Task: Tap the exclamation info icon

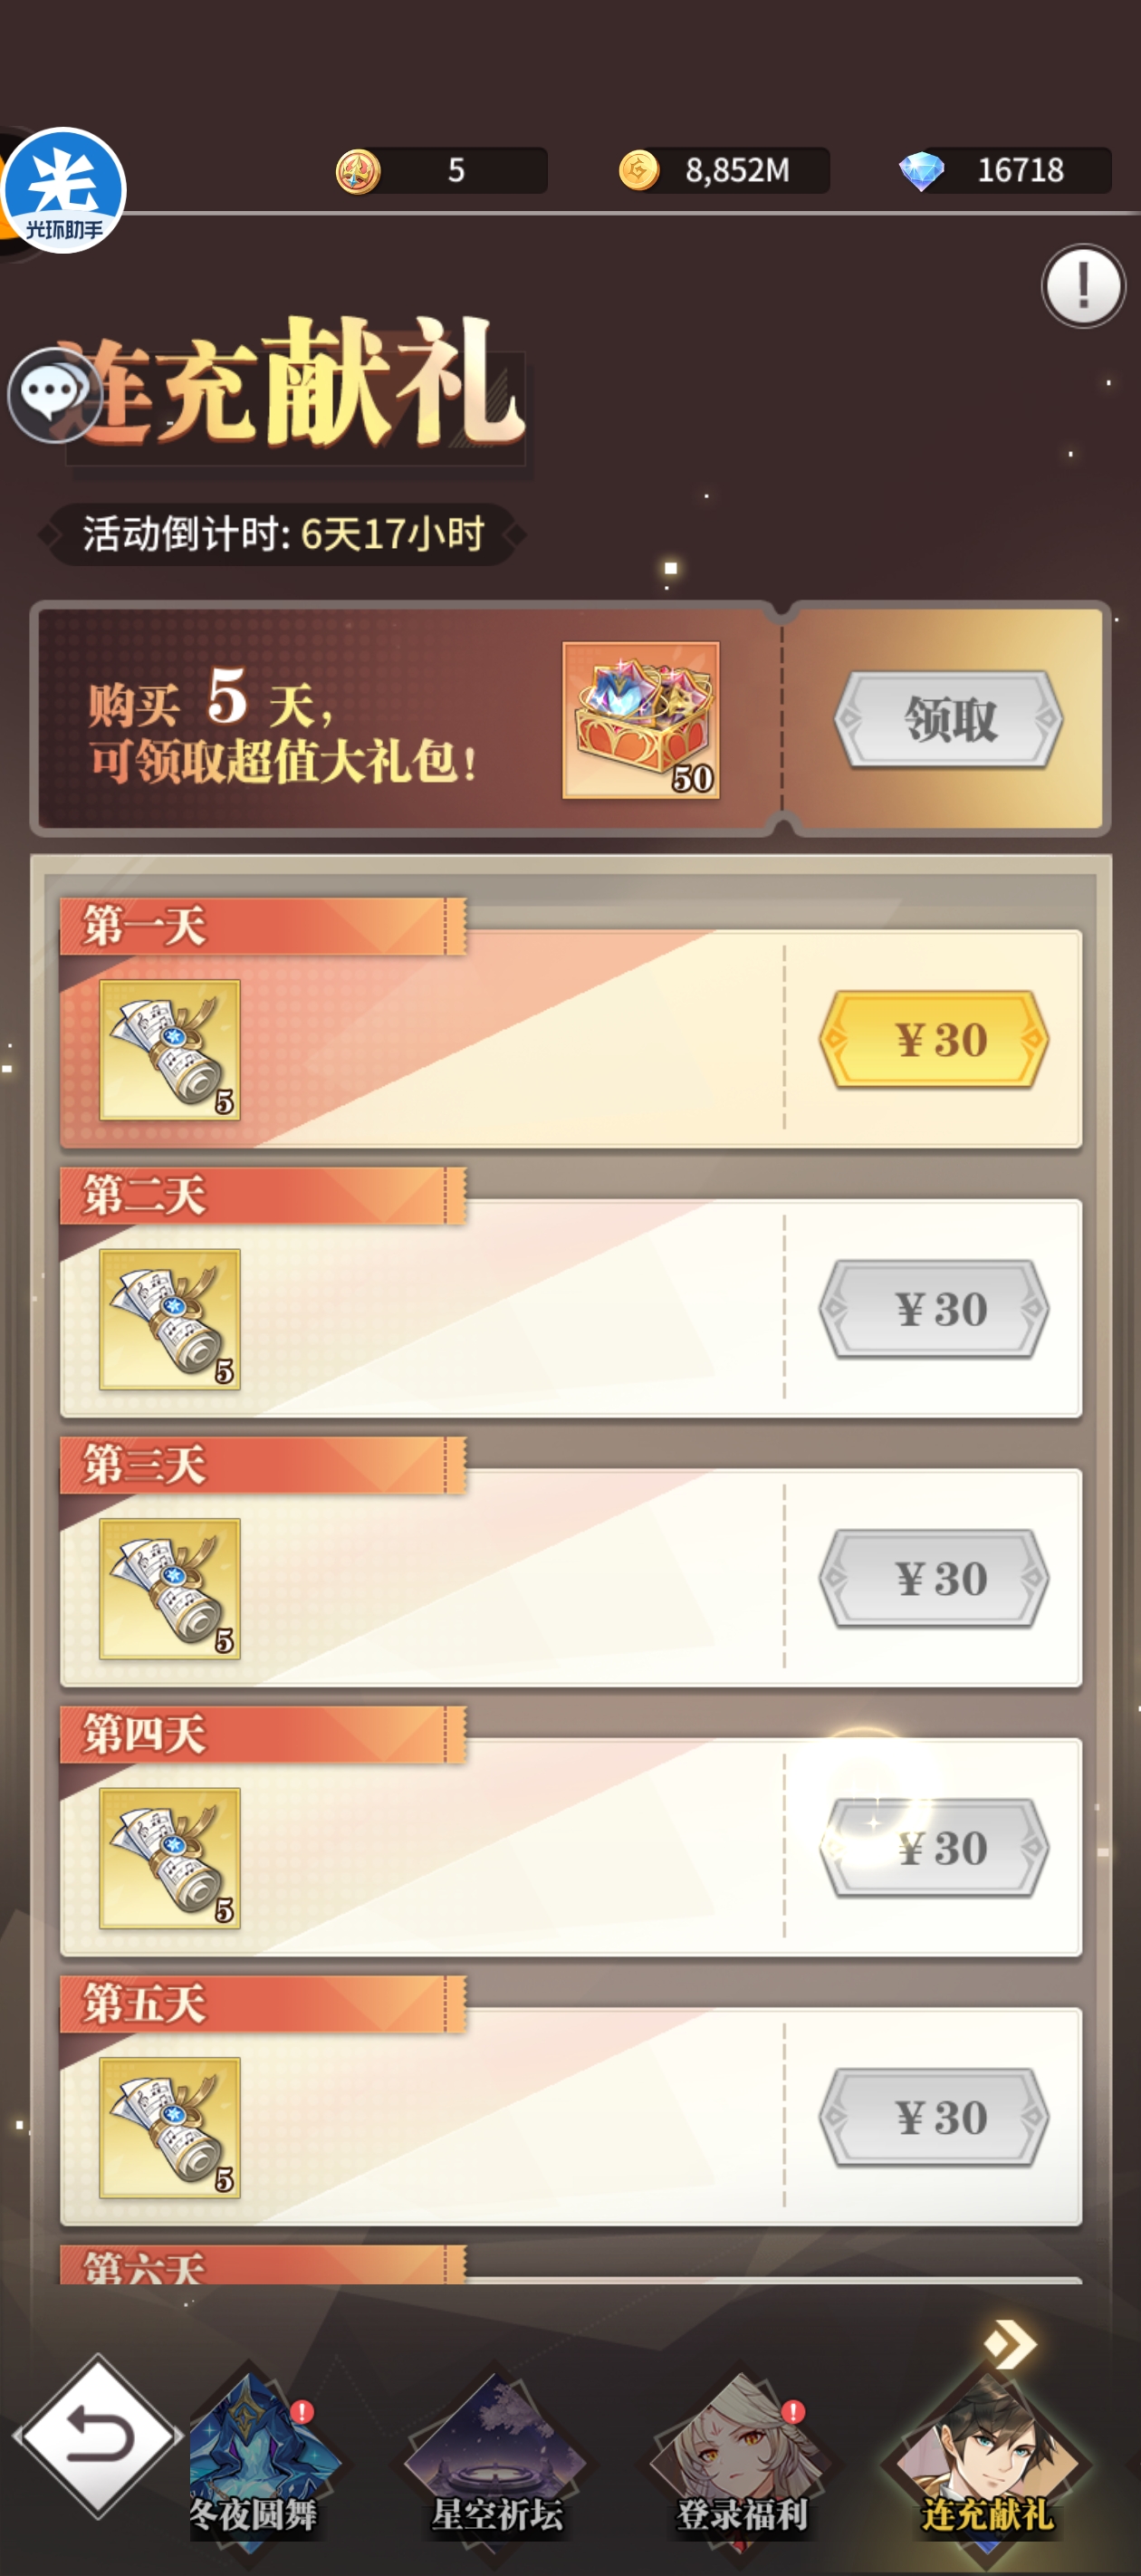Action: tap(1083, 286)
